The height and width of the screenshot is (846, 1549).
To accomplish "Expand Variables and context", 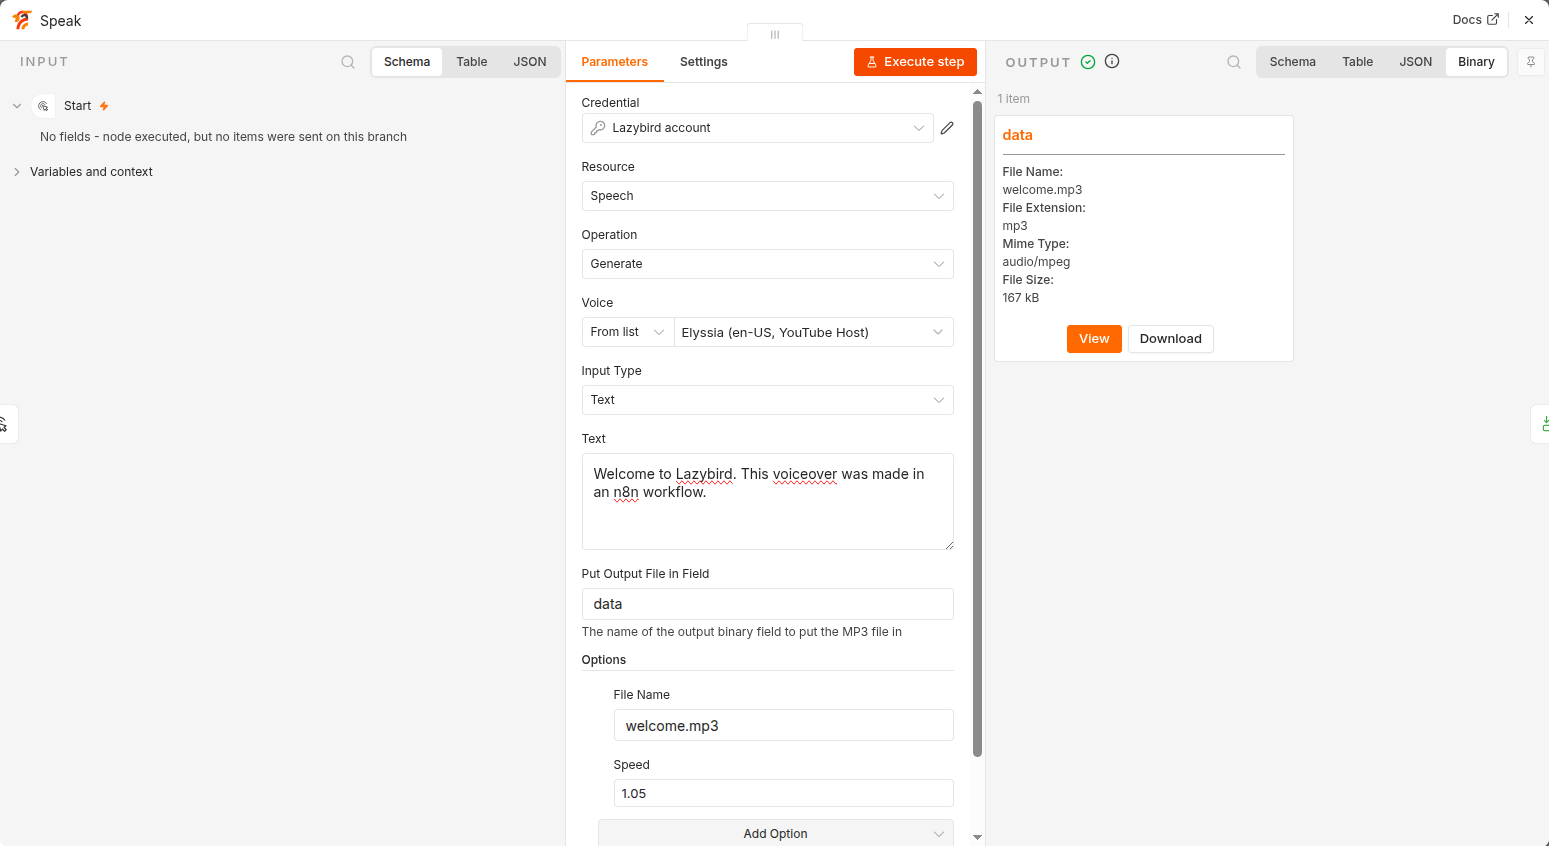I will click(17, 172).
